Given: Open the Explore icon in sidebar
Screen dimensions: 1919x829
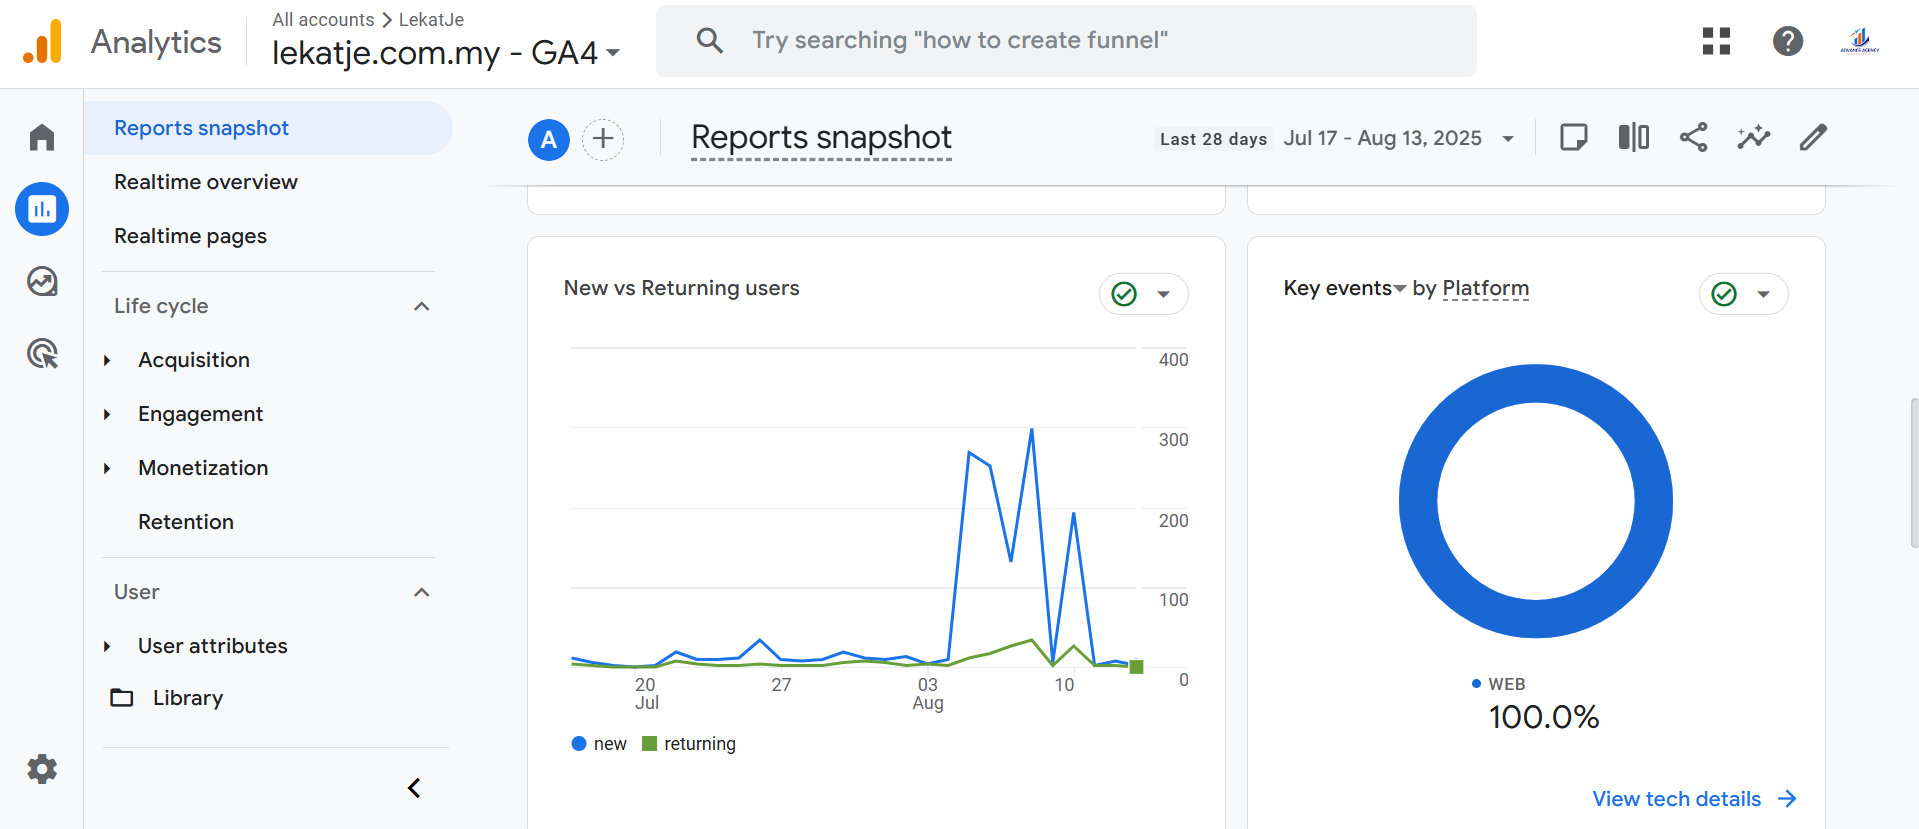Looking at the screenshot, I should (x=42, y=282).
